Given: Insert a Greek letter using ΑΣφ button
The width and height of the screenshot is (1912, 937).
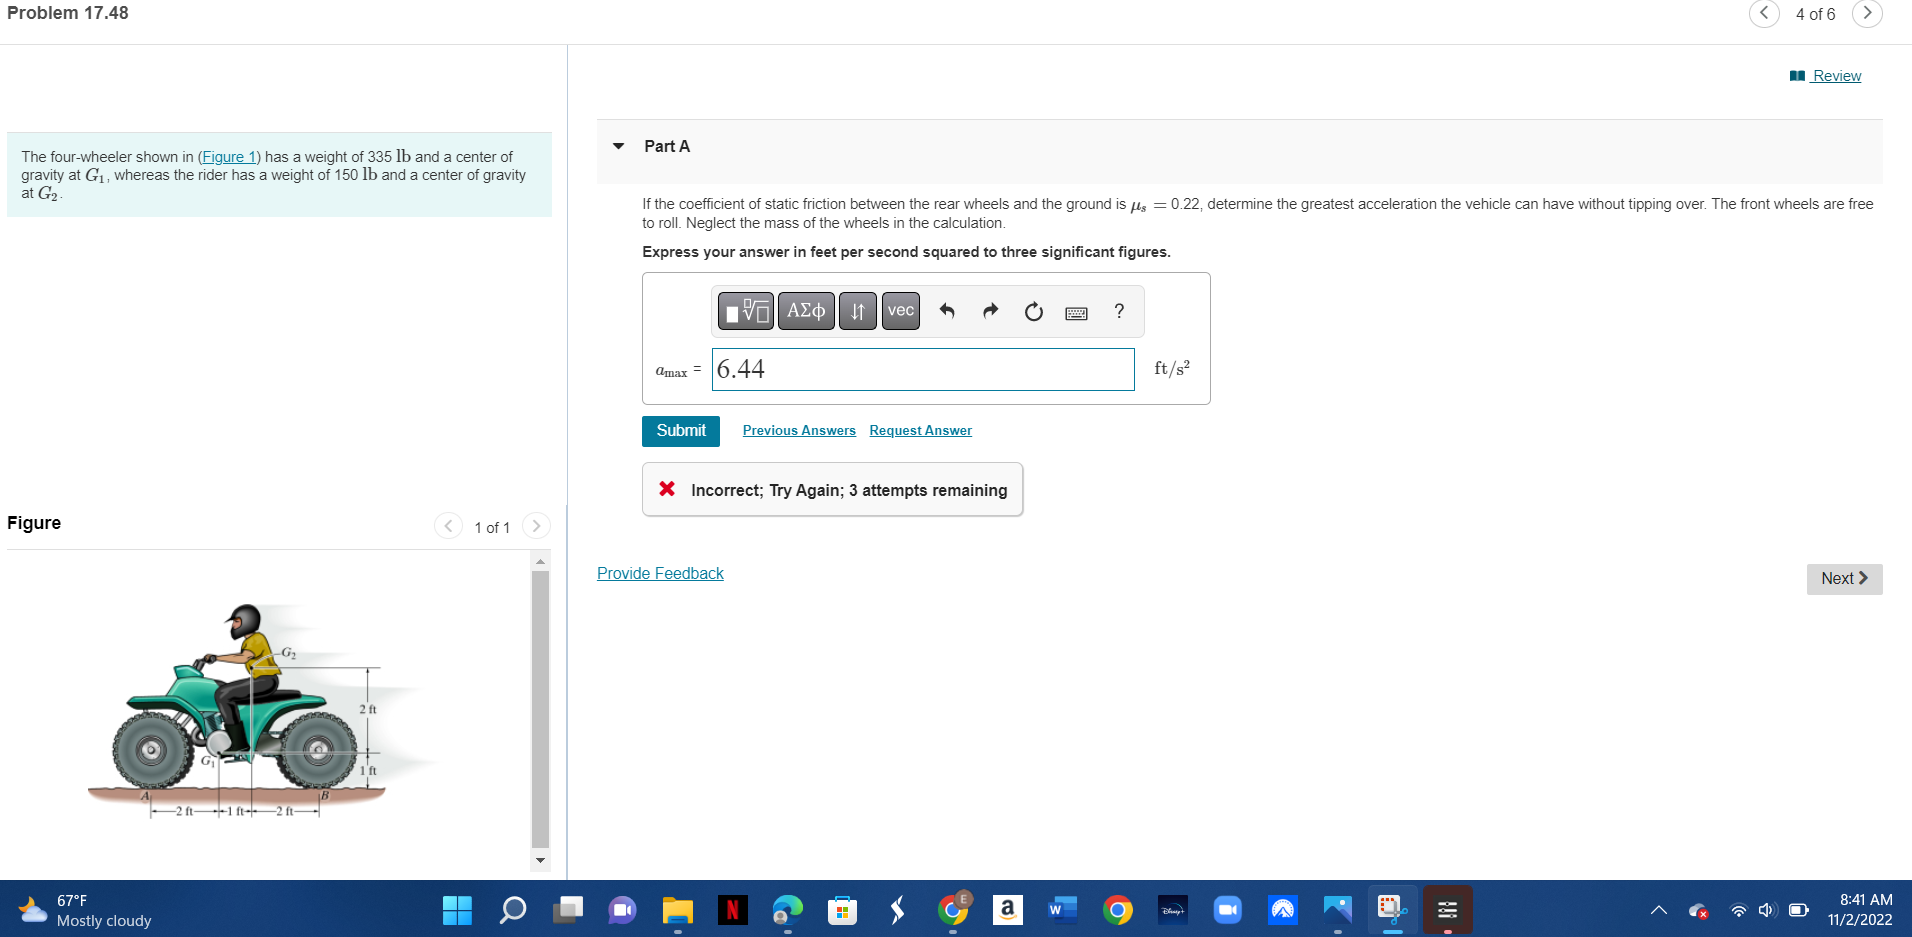Looking at the screenshot, I should coord(806,311).
